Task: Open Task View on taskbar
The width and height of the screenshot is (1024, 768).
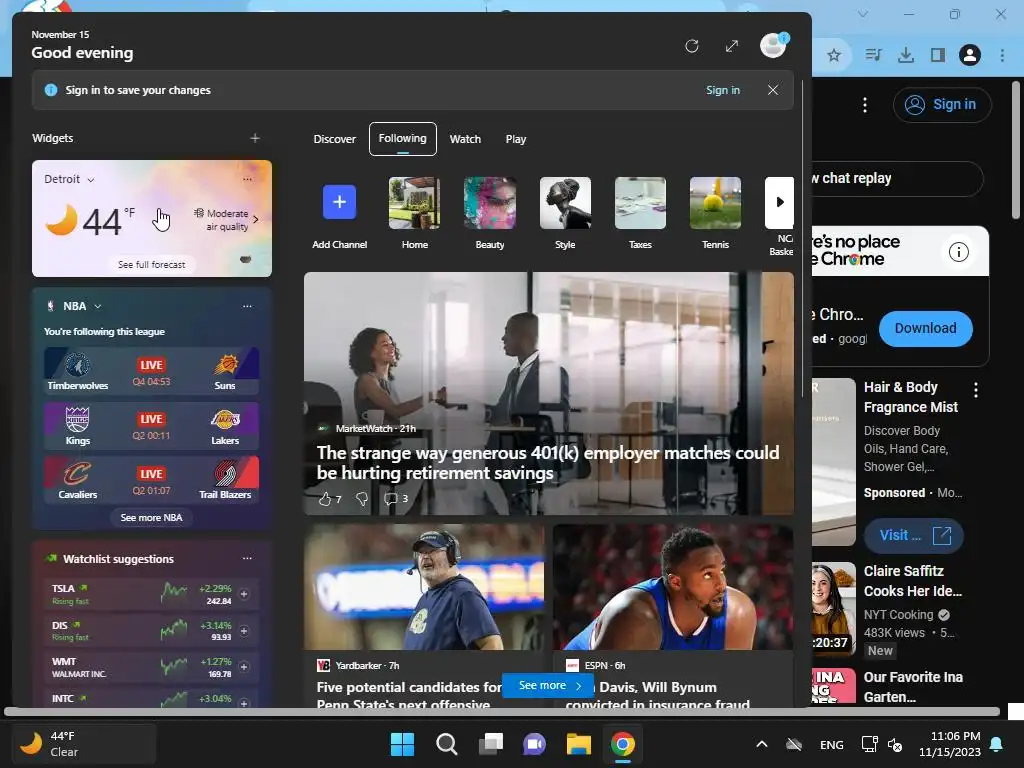Action: coord(490,744)
